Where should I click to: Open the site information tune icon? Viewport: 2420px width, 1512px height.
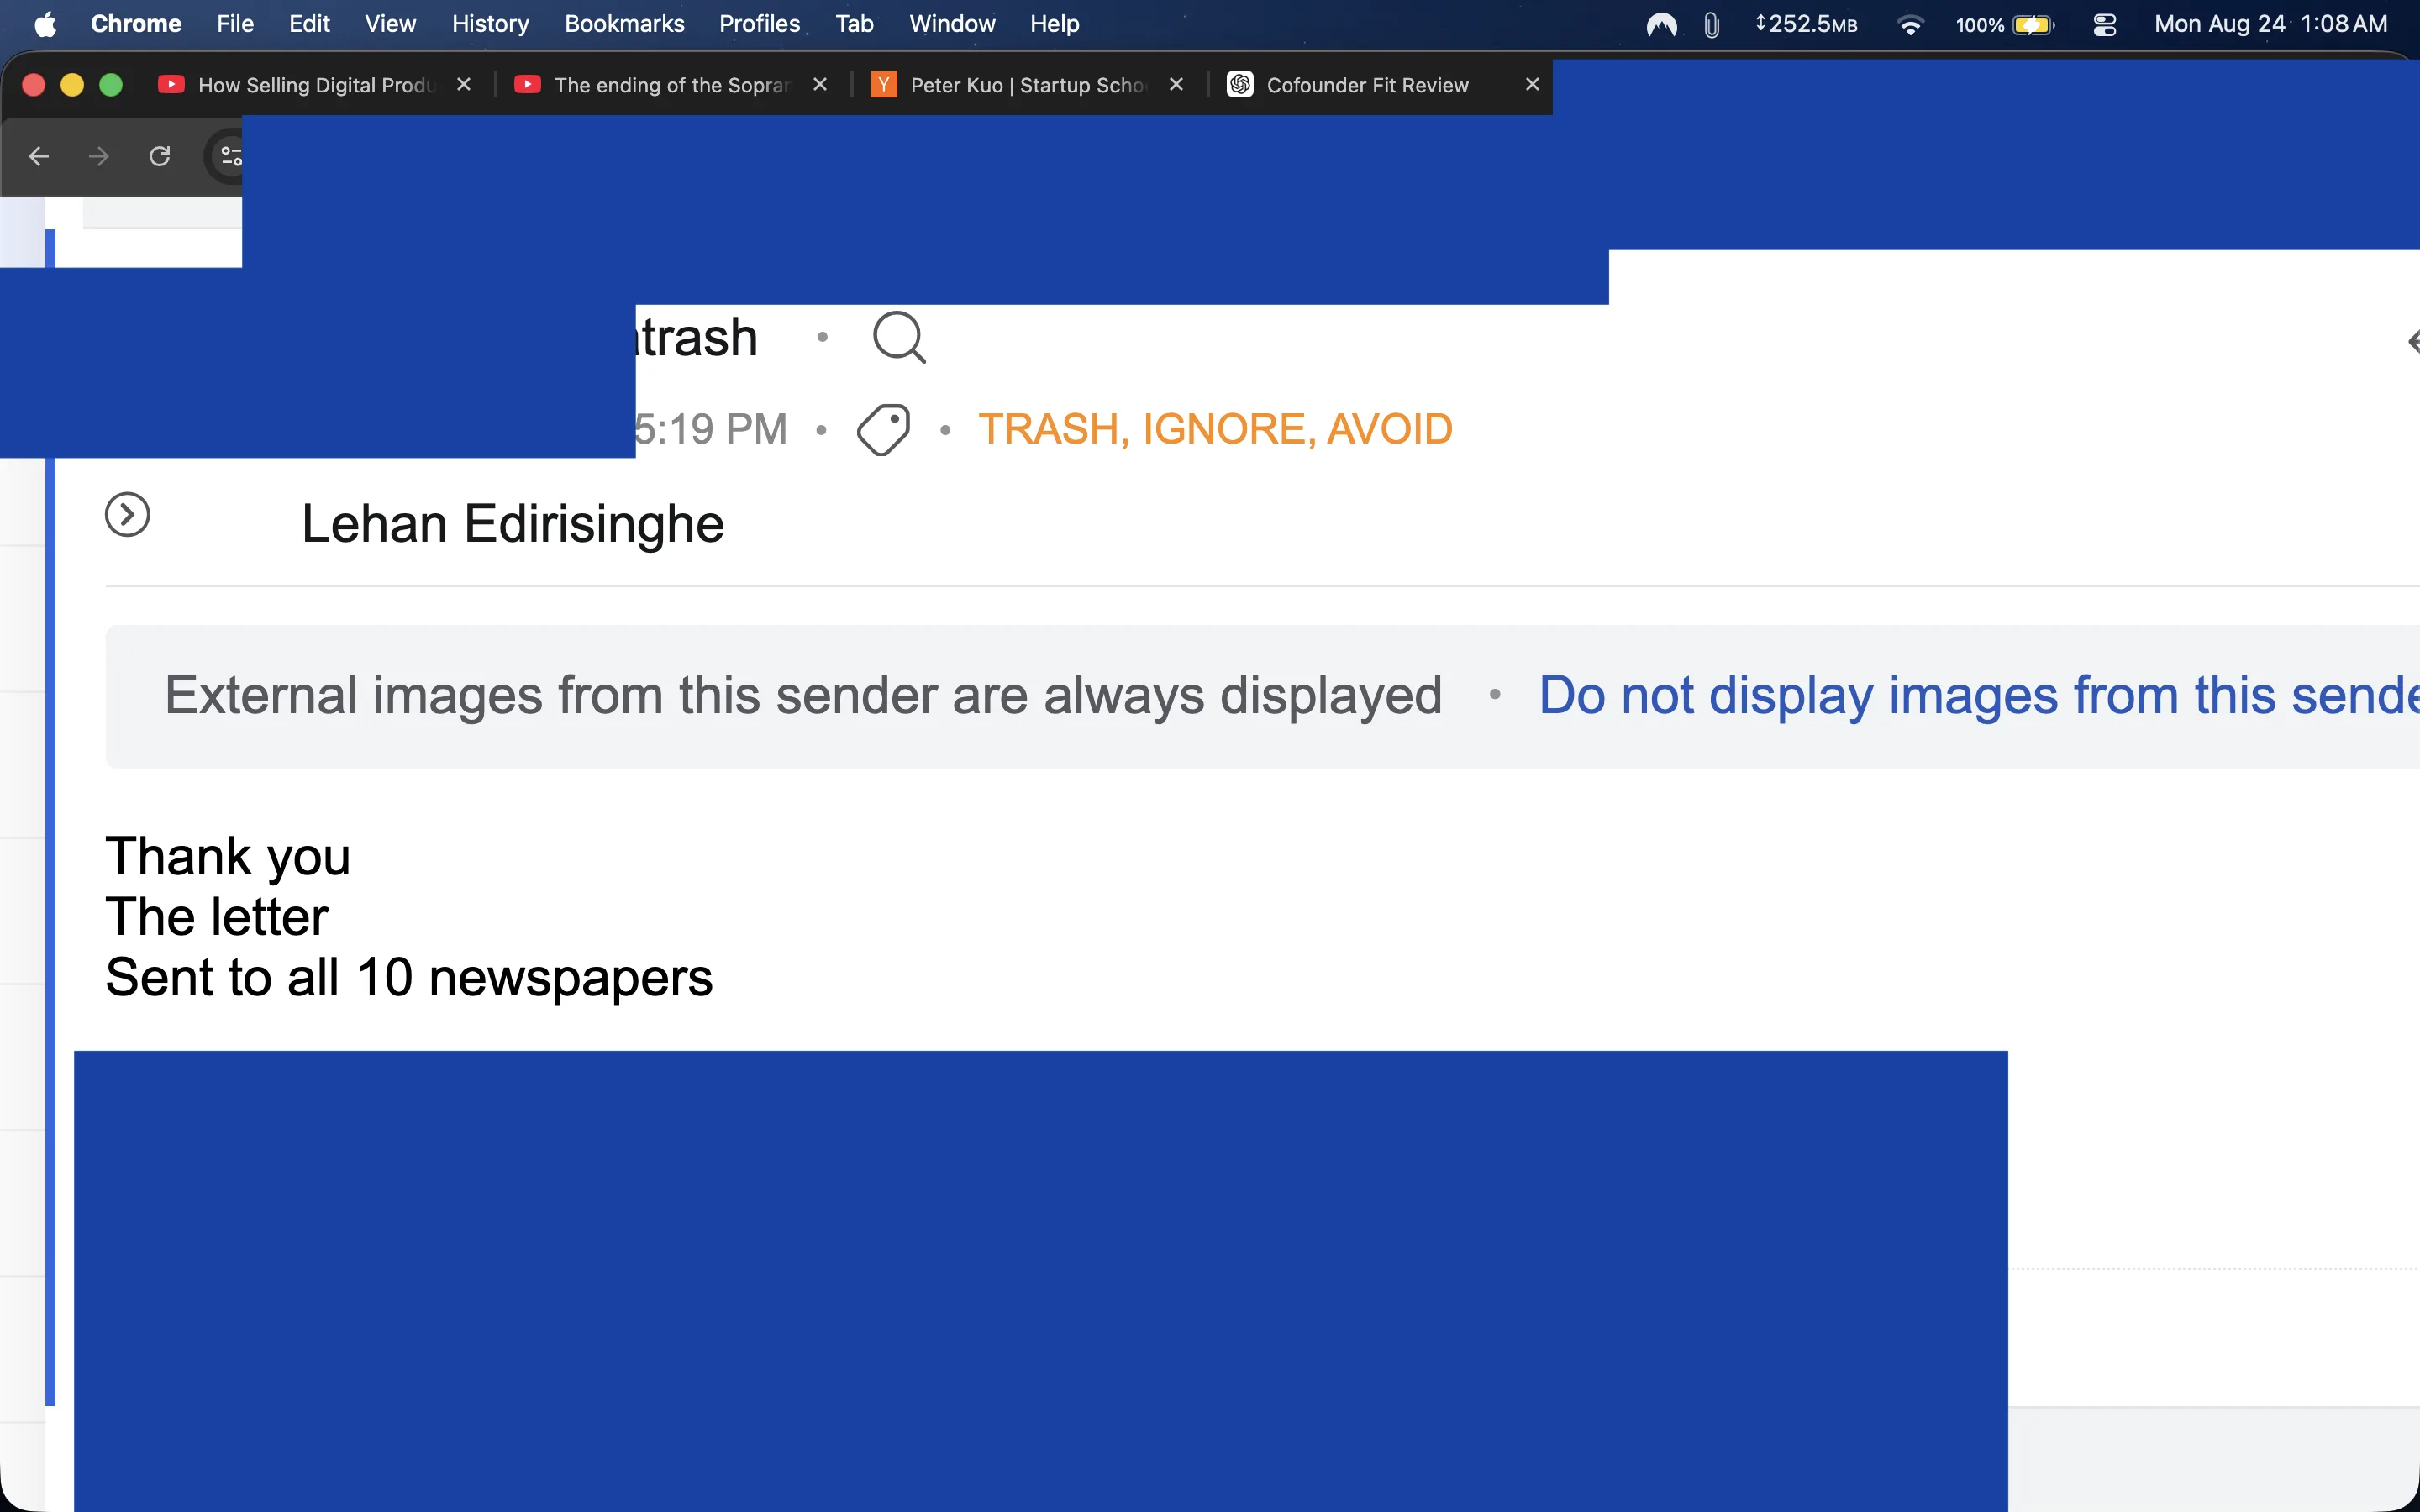point(230,156)
